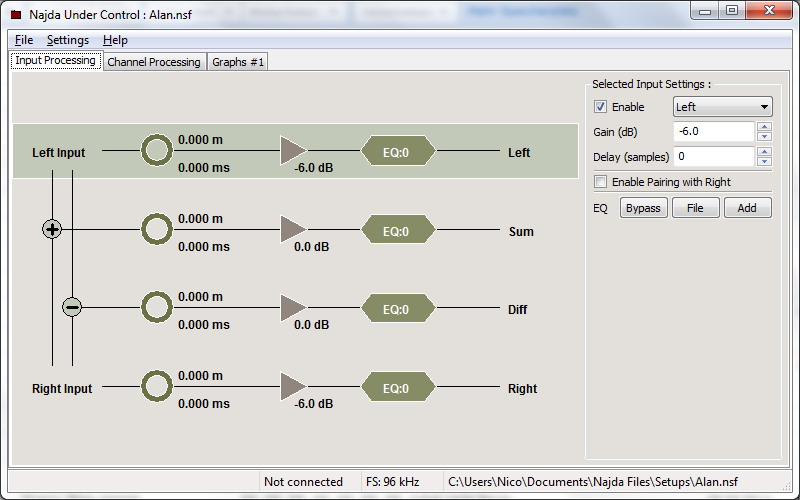Click the delay circle on Sum row
Image resolution: width=800 pixels, height=500 pixels.
click(157, 229)
